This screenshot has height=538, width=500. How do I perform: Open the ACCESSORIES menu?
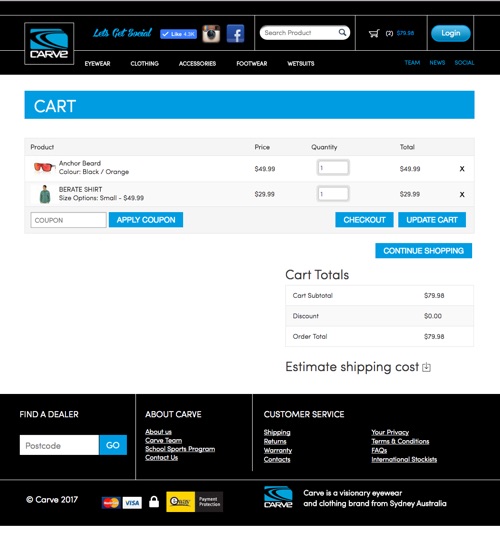tap(197, 63)
